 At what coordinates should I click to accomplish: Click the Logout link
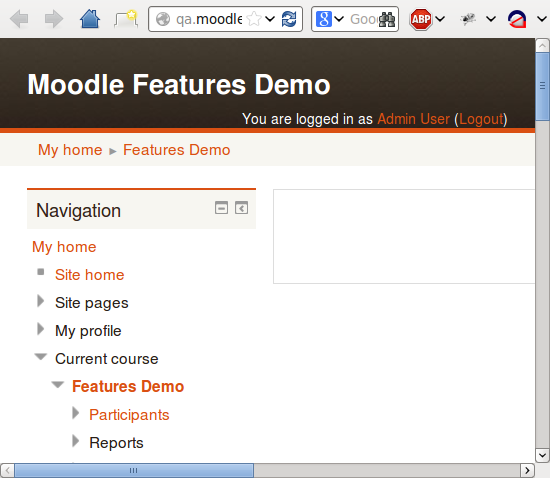pos(481,119)
